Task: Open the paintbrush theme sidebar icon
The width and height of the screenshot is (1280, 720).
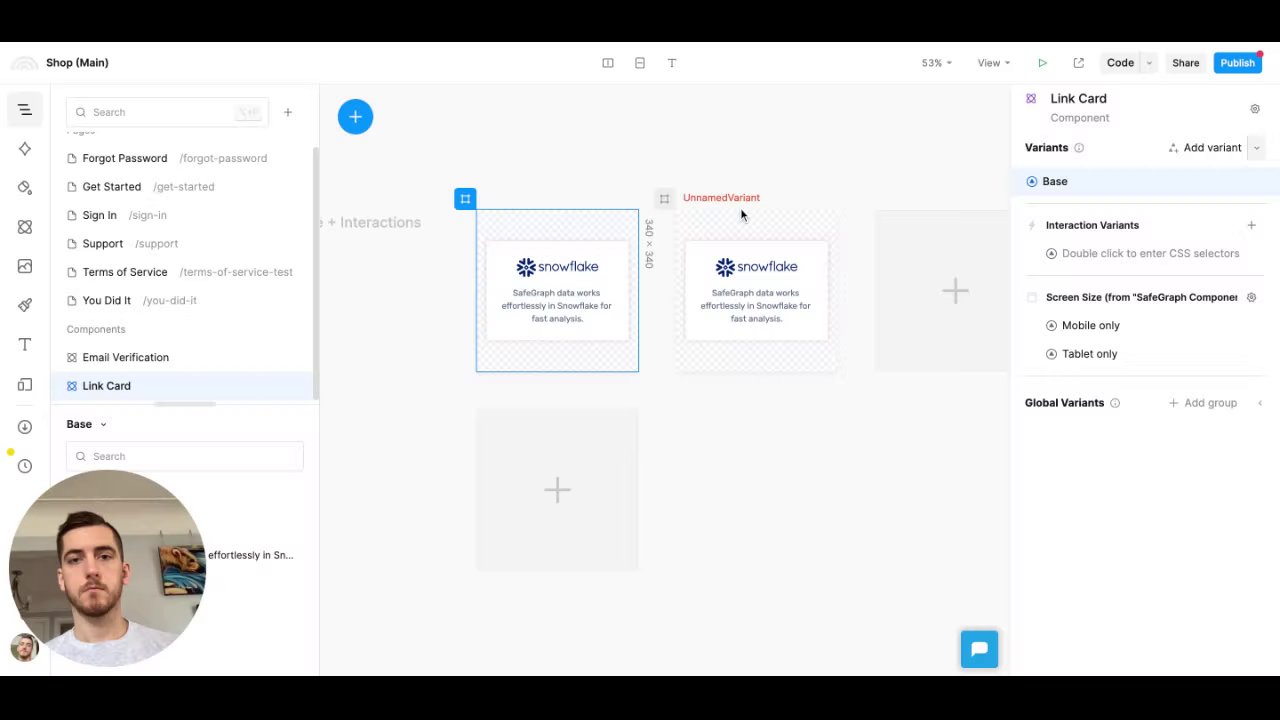Action: tap(25, 305)
